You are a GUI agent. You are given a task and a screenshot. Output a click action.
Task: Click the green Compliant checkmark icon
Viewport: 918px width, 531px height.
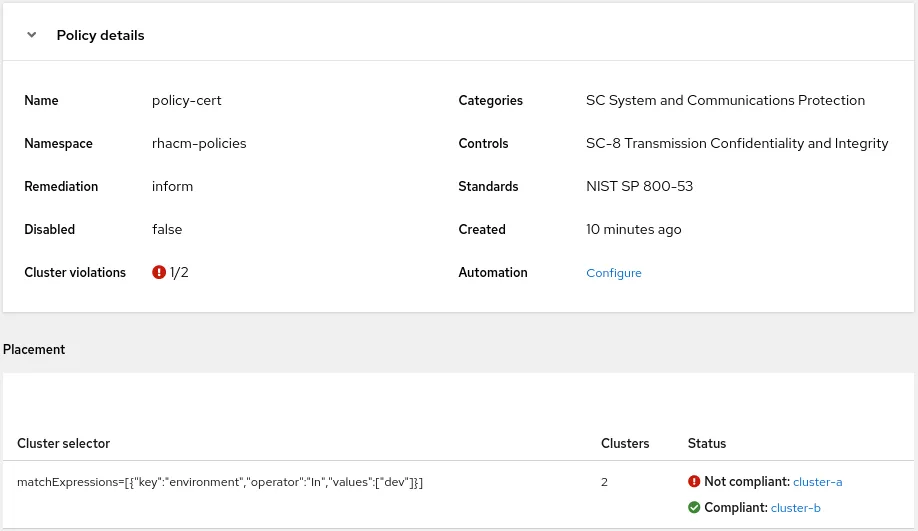tap(694, 507)
